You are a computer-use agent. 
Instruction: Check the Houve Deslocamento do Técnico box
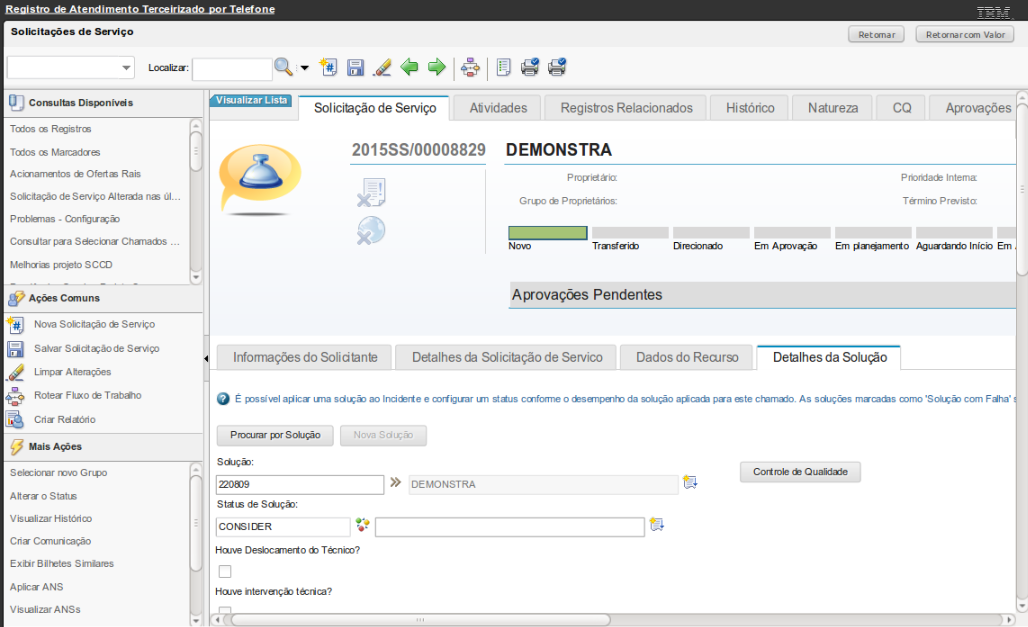pyautogui.click(x=225, y=571)
